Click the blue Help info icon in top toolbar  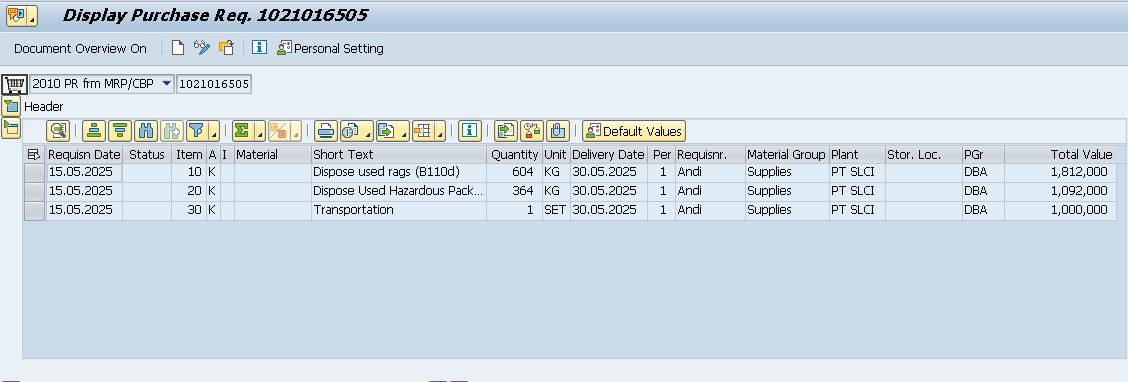point(260,48)
